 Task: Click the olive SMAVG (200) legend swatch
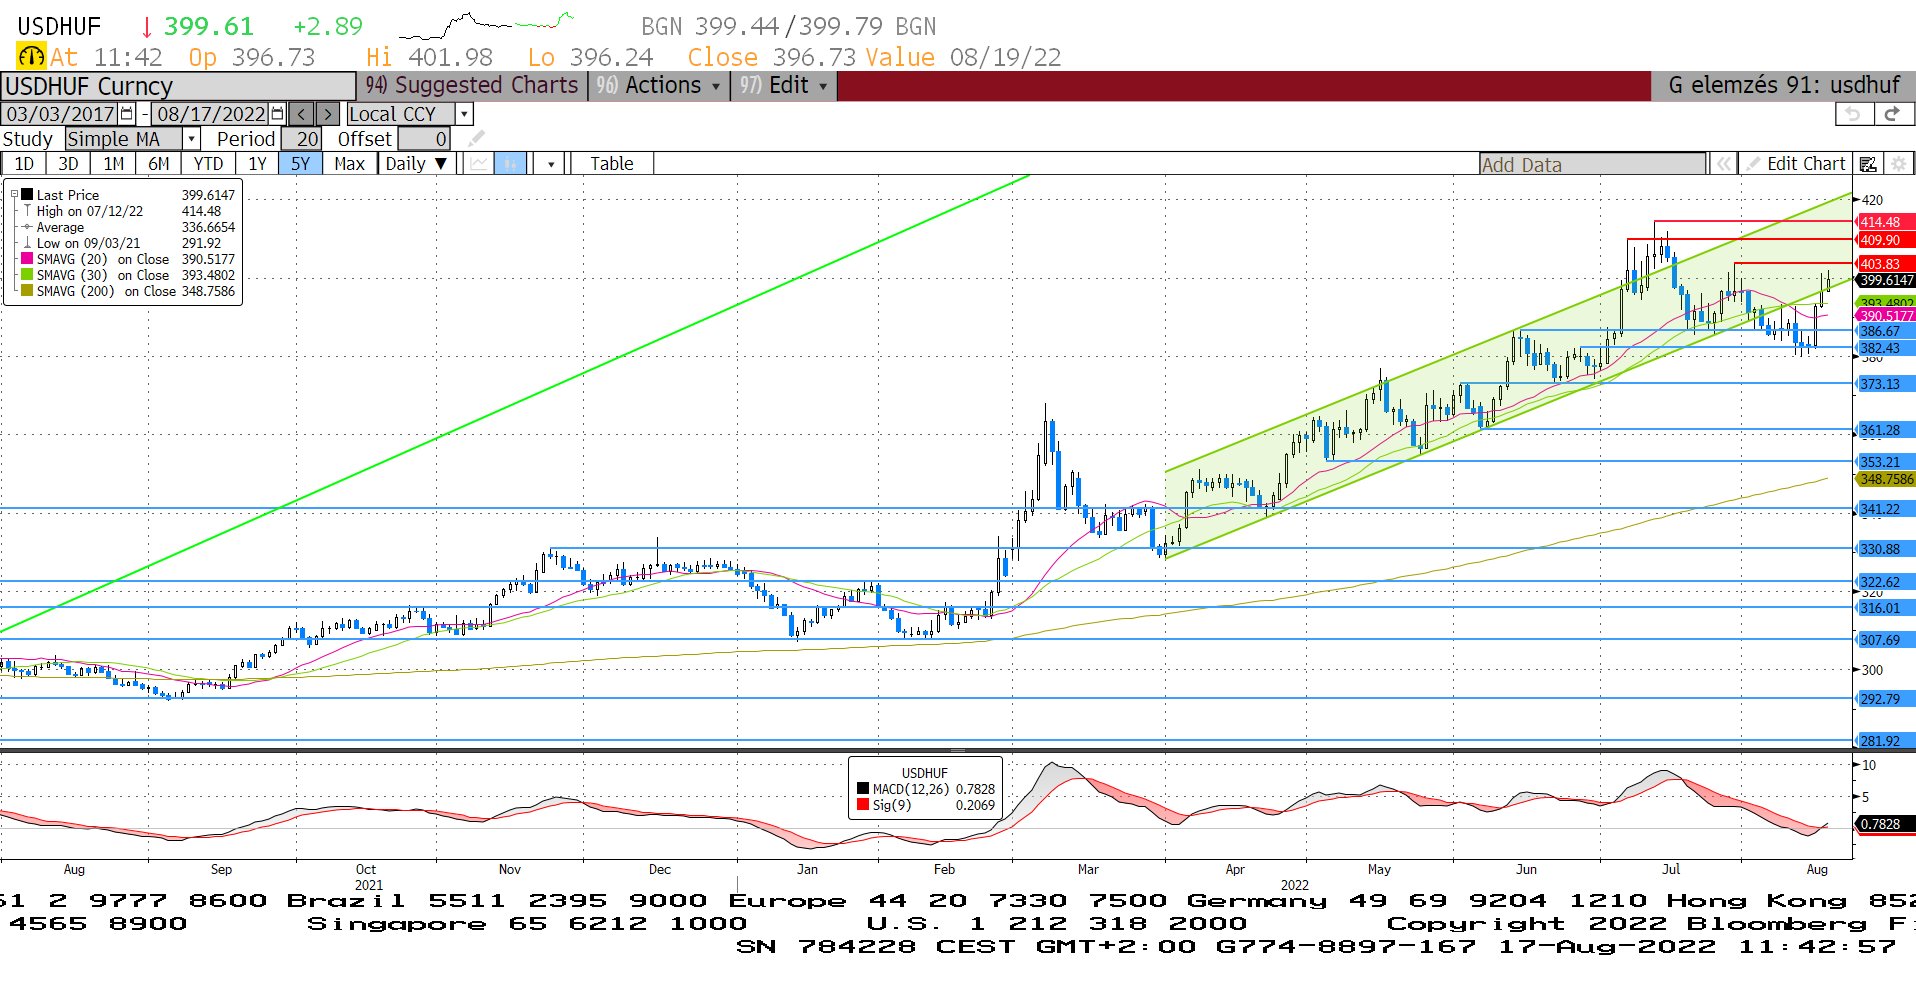pyautogui.click(x=27, y=291)
